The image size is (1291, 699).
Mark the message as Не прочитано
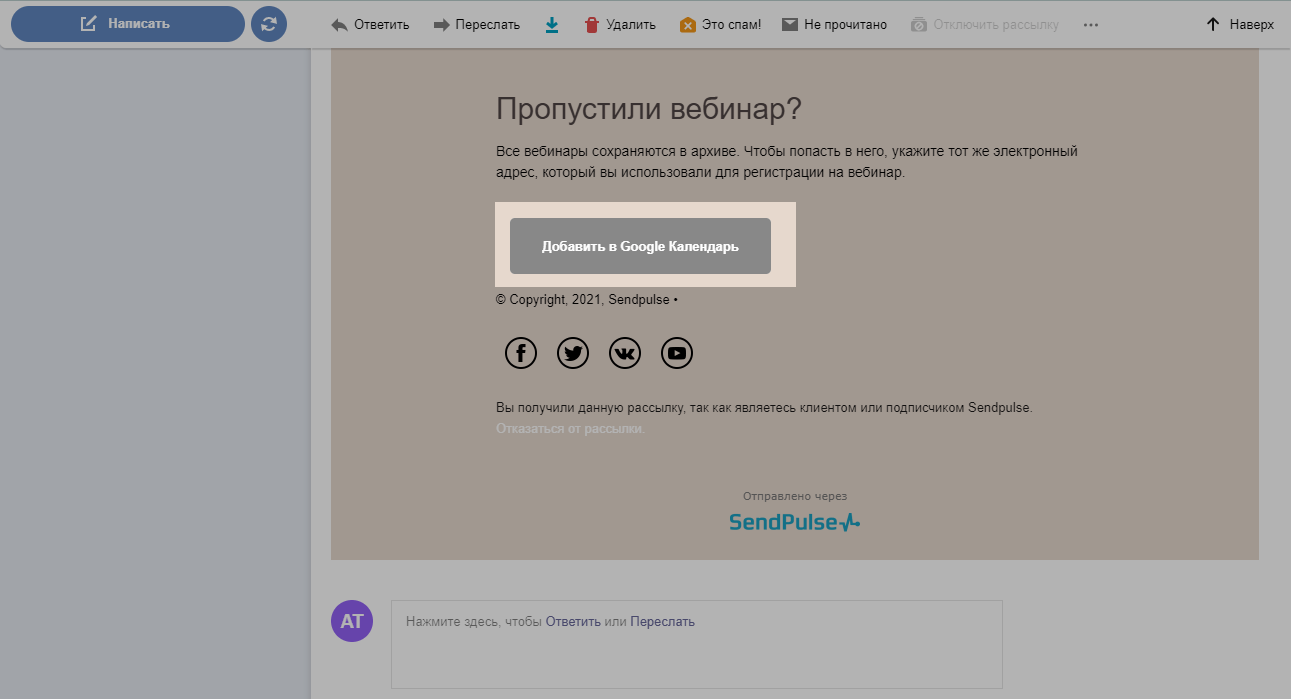(834, 25)
